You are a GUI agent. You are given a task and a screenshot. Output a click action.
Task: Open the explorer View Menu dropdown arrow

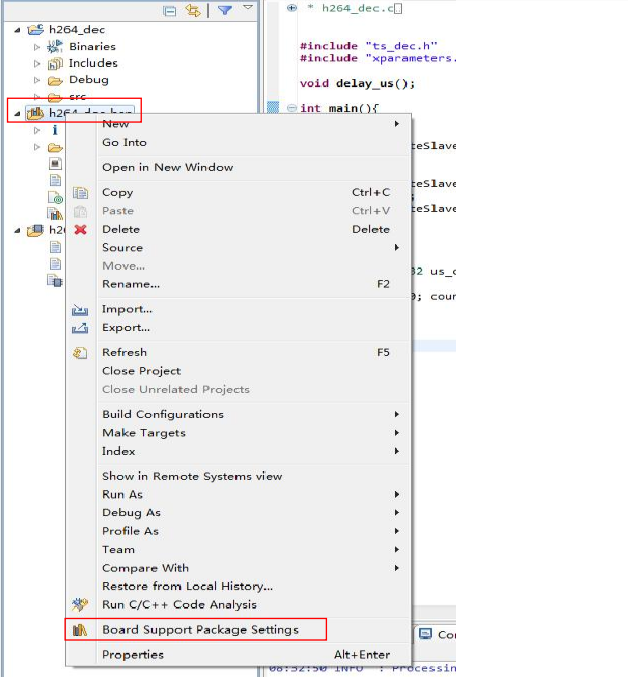point(247,8)
